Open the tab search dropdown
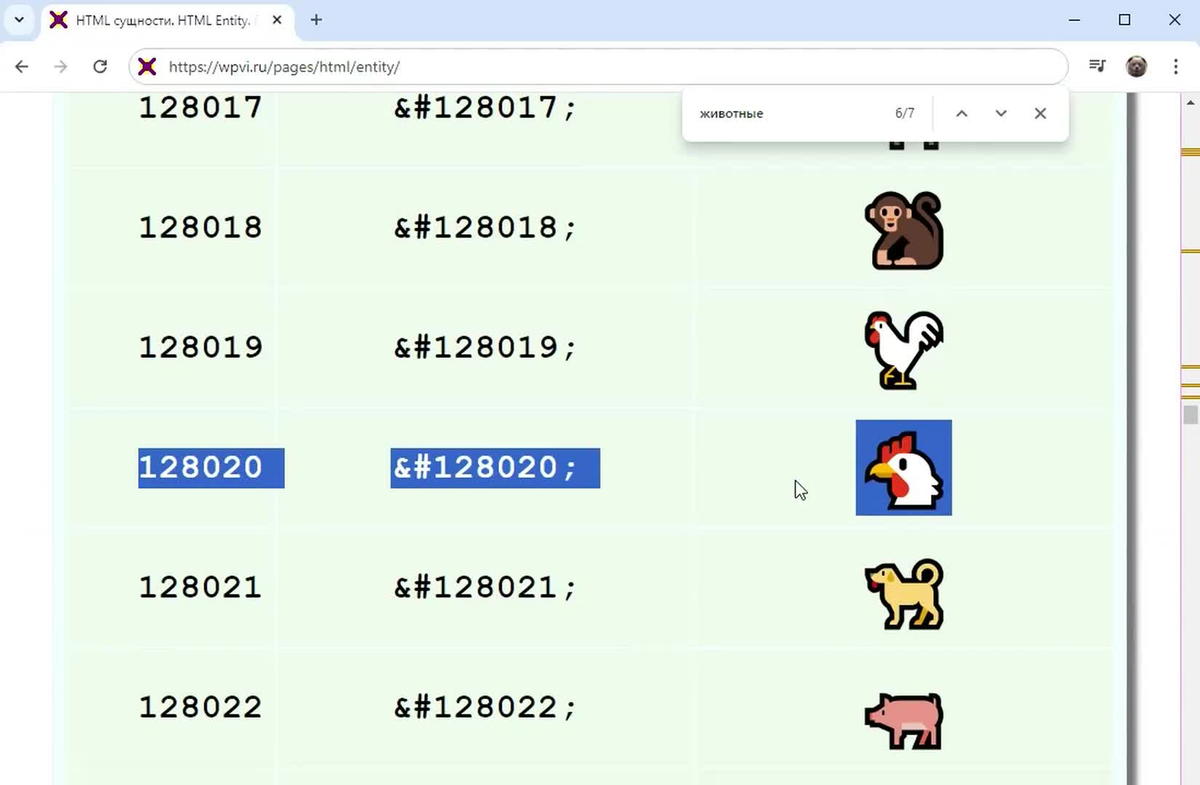Image resolution: width=1200 pixels, height=785 pixels. [x=19, y=20]
